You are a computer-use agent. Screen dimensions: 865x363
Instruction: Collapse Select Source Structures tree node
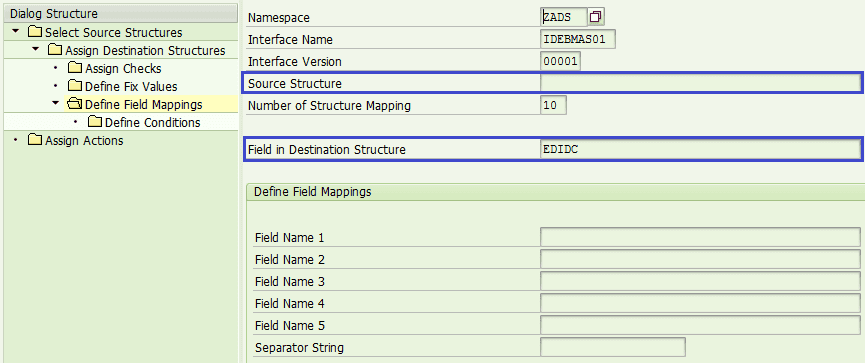pyautogui.click(x=15, y=32)
